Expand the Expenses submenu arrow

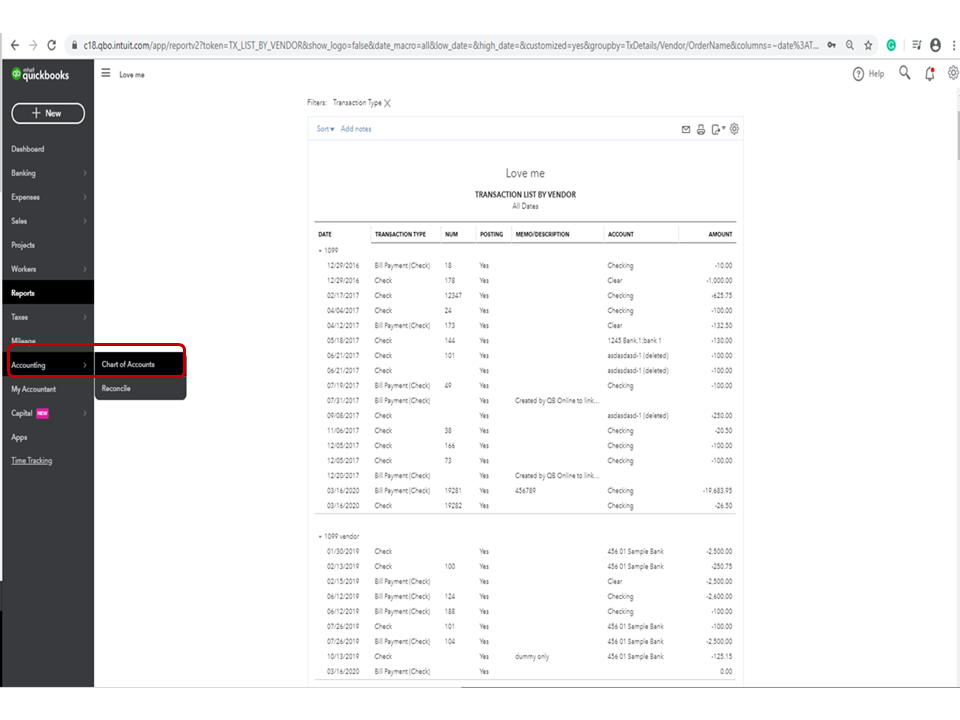pyautogui.click(x=84, y=197)
